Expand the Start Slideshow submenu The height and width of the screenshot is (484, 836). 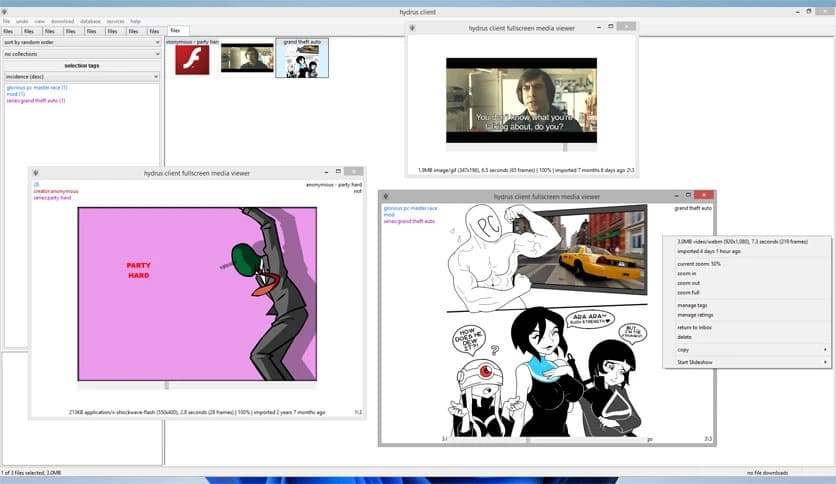pos(746,362)
